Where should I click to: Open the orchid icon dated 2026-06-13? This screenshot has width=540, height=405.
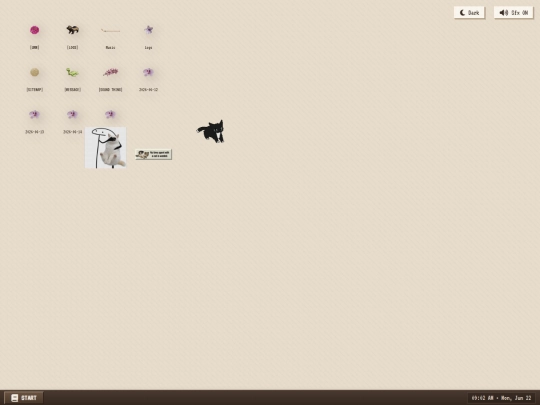pyautogui.click(x=34, y=114)
